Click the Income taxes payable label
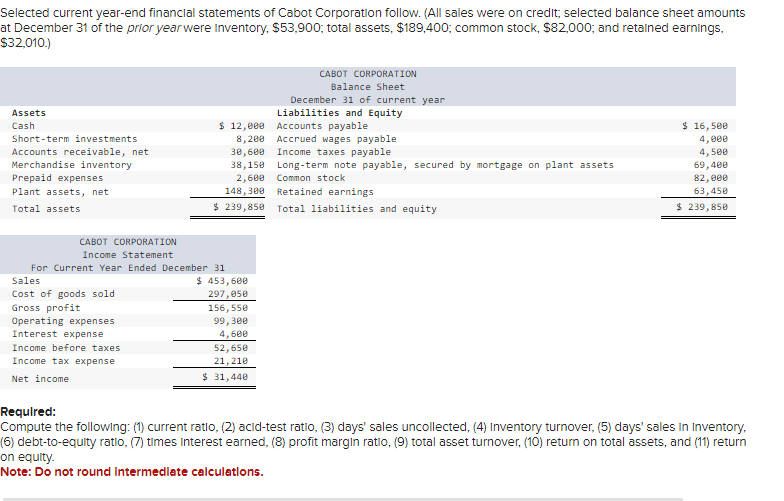 [x=334, y=152]
